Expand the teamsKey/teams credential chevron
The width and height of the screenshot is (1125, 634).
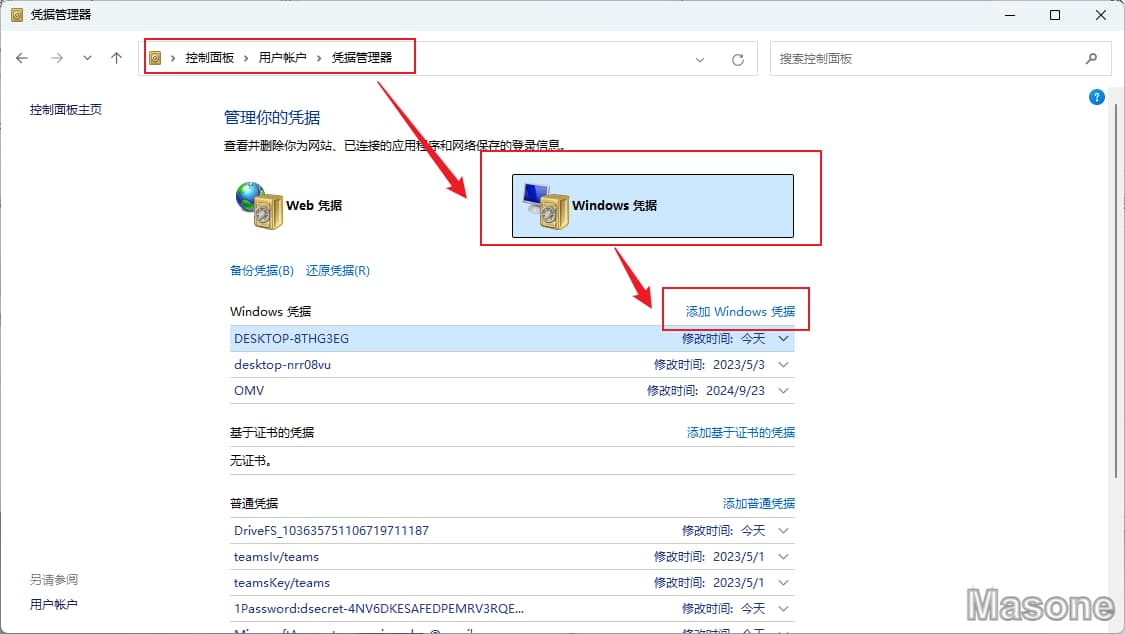coord(783,582)
